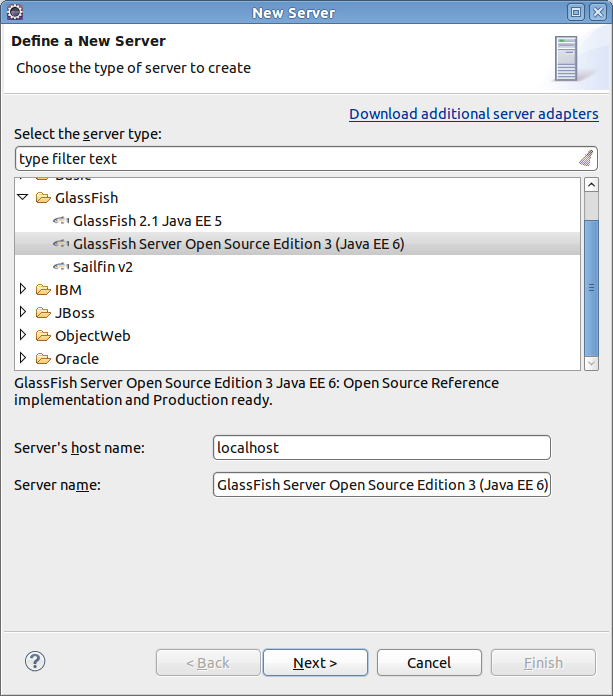Click the JBoss folder icon

point(43,312)
